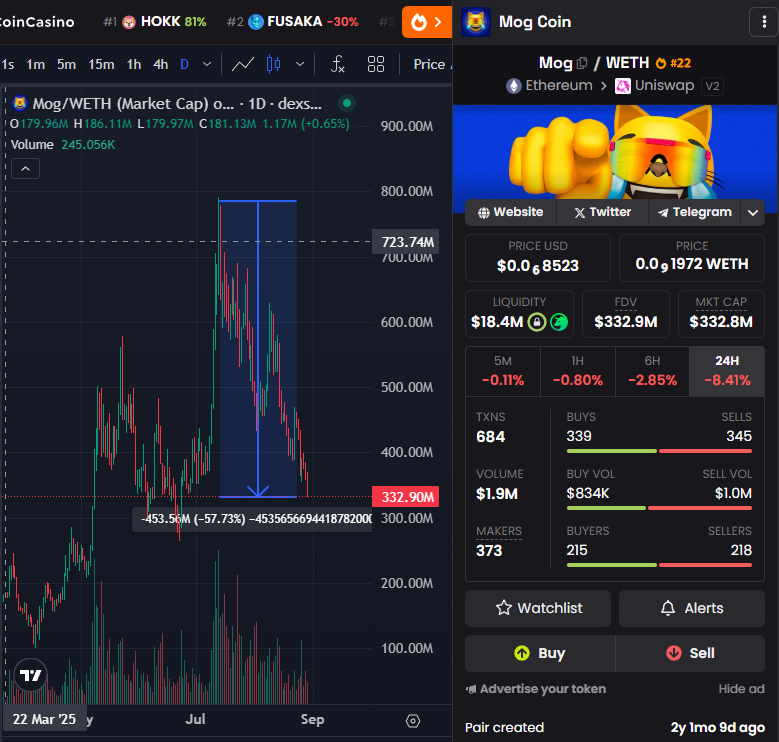Click the FUSAKA -30% trending item
This screenshot has height=742, width=779.
click(x=292, y=22)
